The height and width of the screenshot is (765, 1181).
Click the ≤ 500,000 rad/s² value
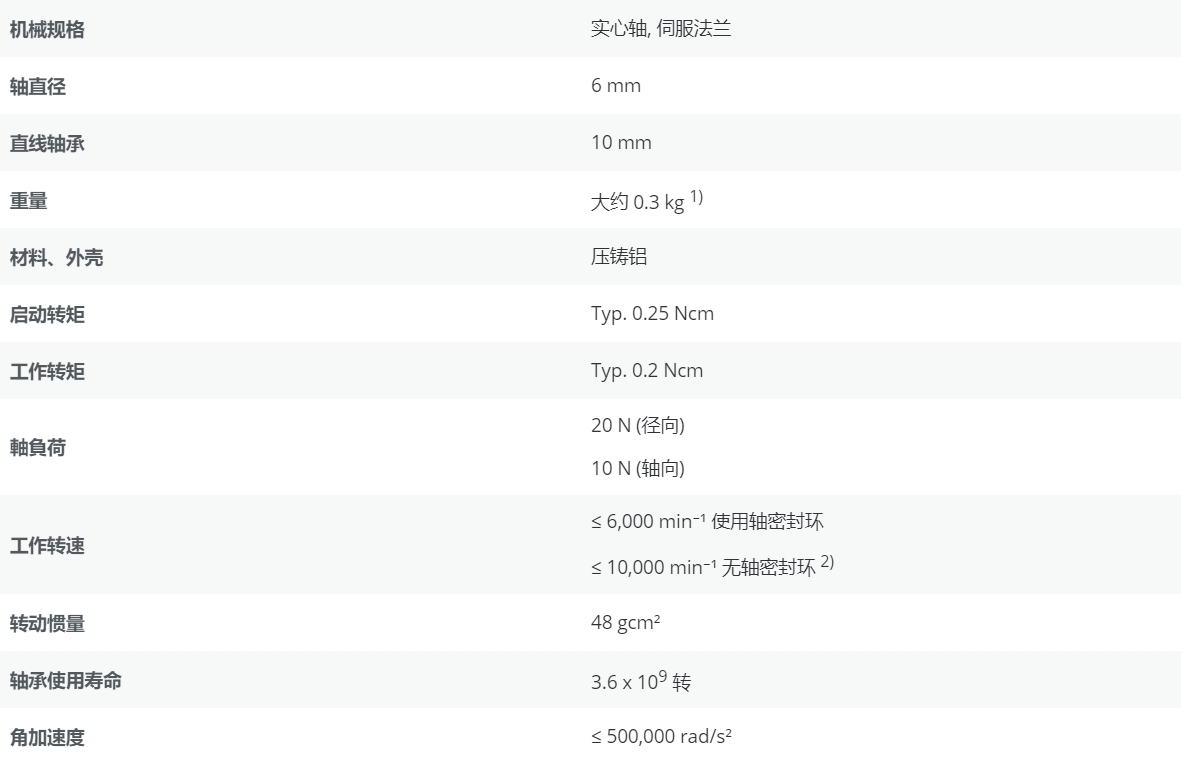[660, 737]
